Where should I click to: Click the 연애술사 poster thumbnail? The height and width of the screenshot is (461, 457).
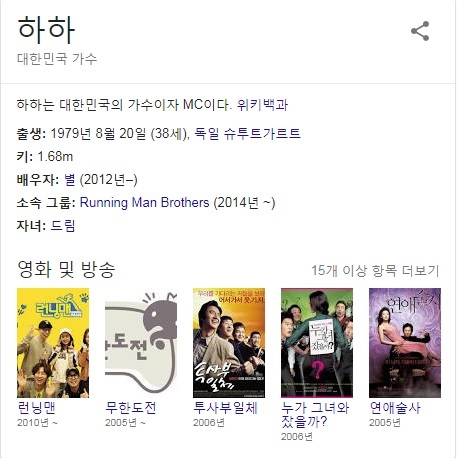405,343
